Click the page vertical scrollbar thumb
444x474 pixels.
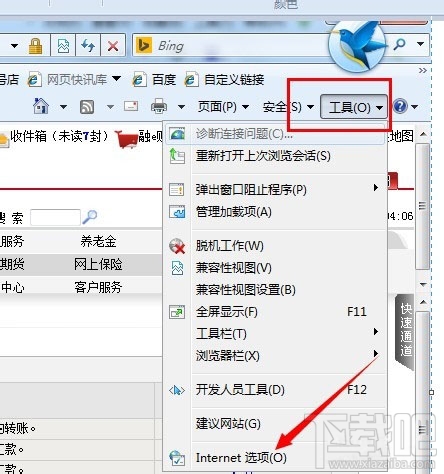click(x=422, y=207)
